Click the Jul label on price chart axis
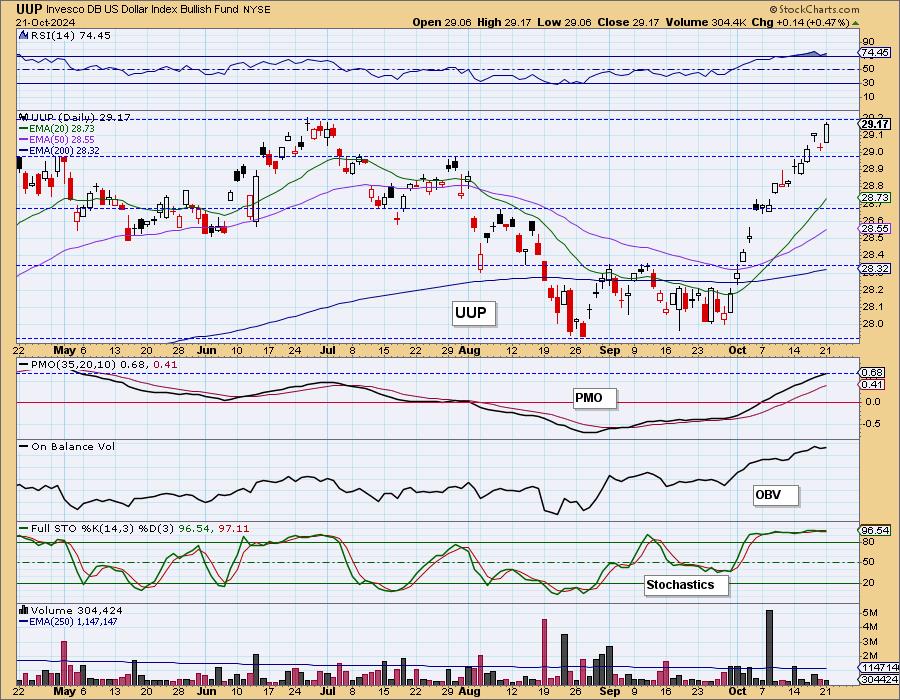 [327, 350]
